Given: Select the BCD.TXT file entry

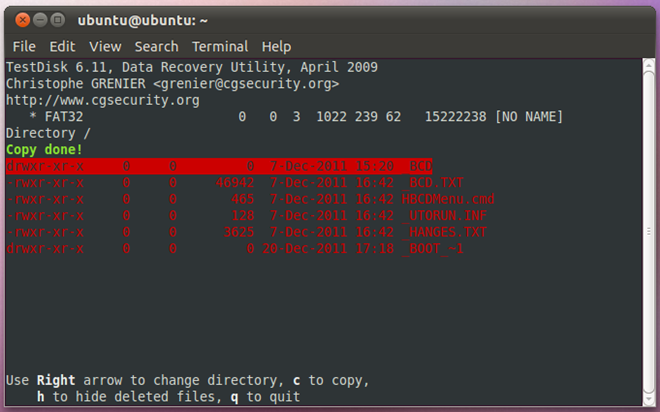Looking at the screenshot, I should tap(222, 183).
